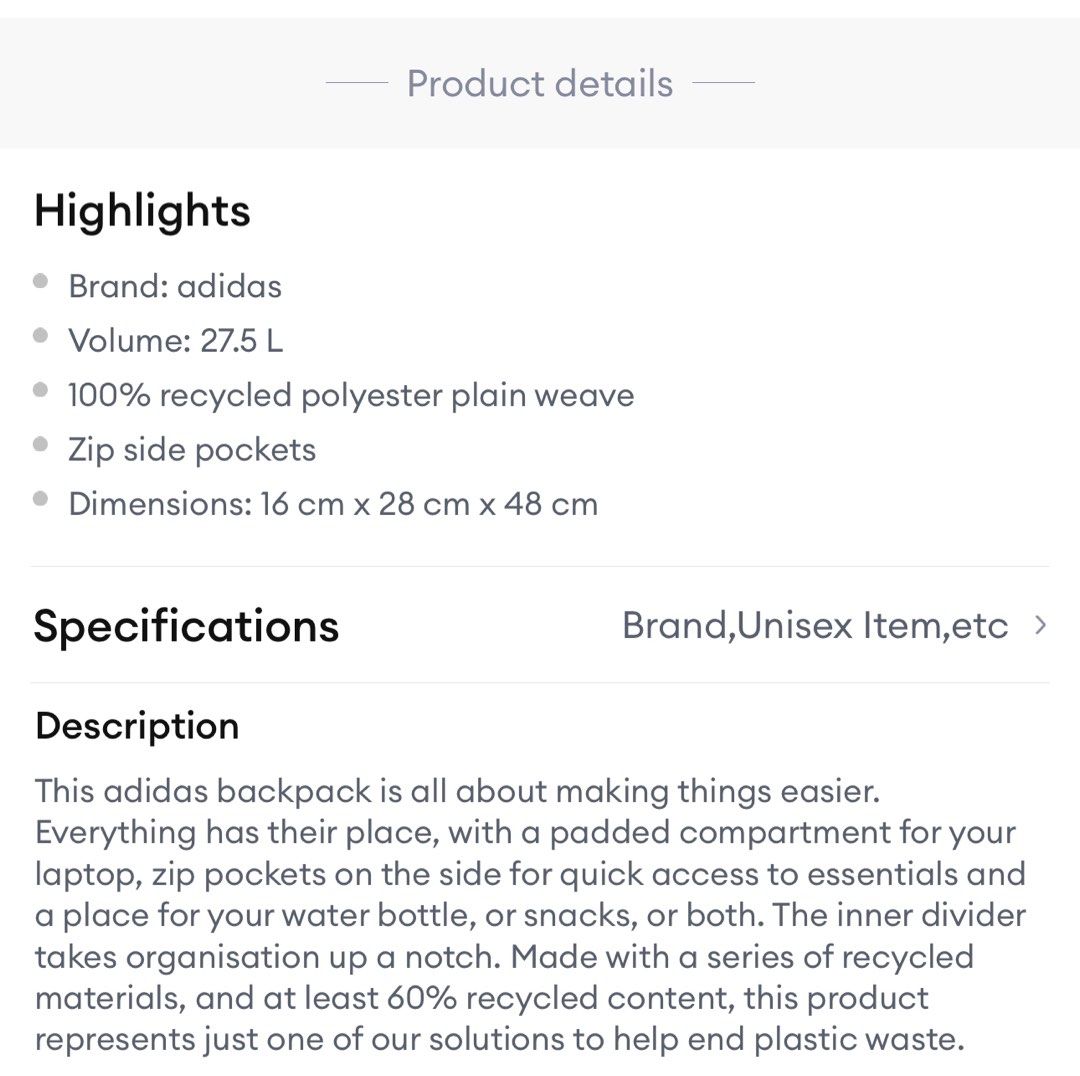The width and height of the screenshot is (1080, 1076).
Task: Tap bullet beside 'Volume: 27.5 L'
Action: 41,335
